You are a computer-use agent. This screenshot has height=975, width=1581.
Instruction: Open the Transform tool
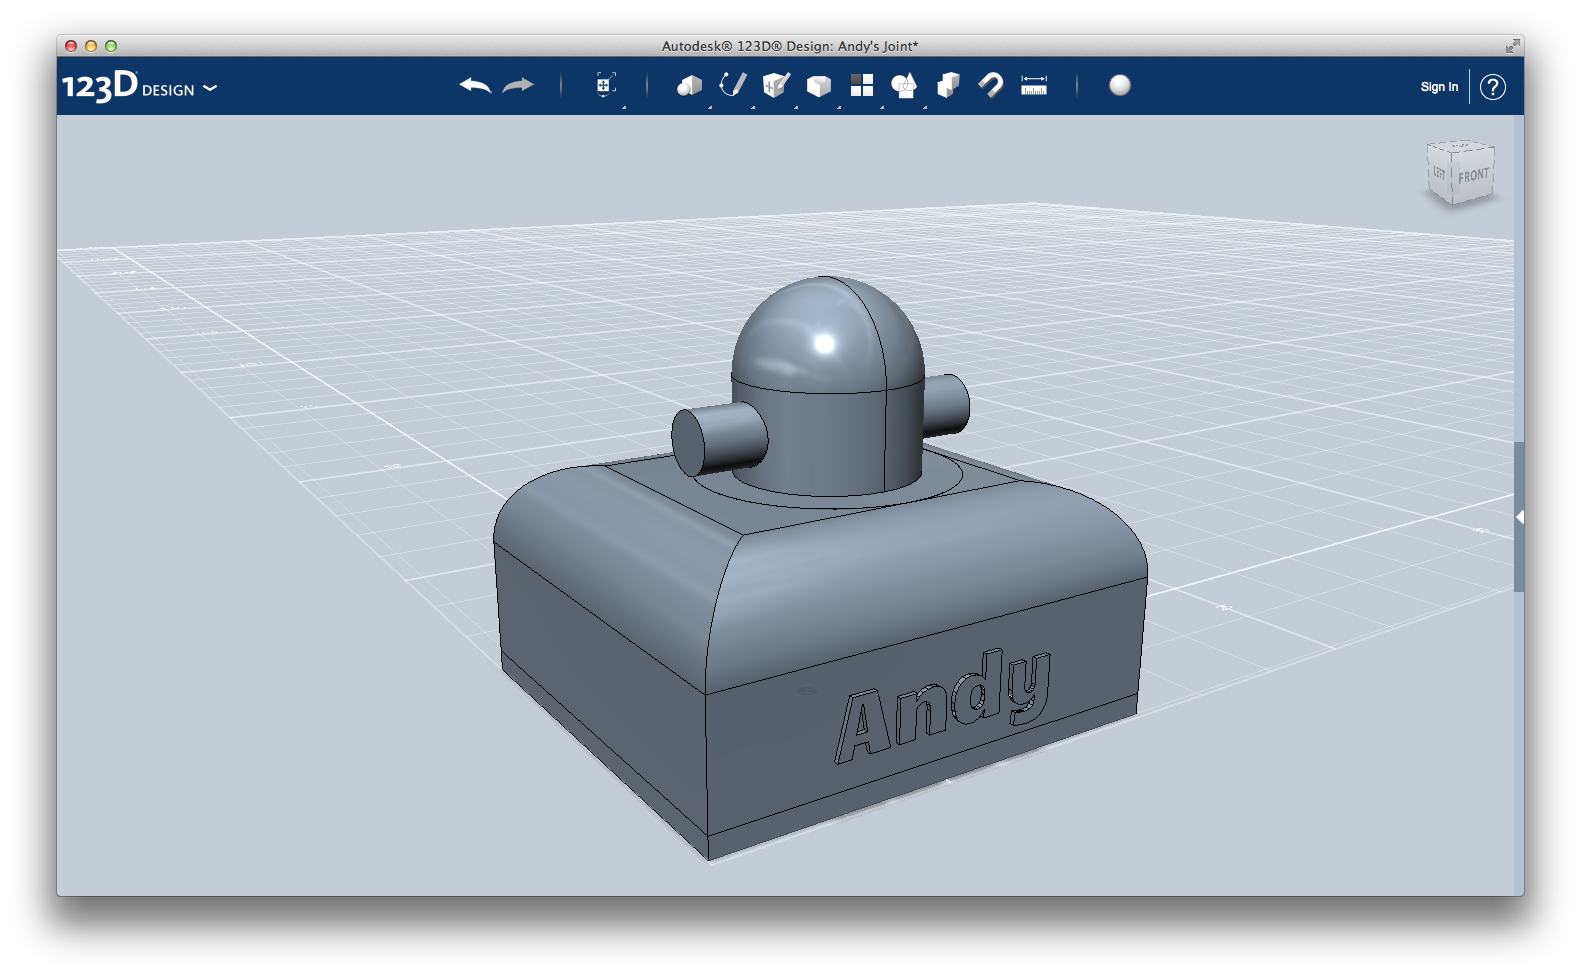pyautogui.click(x=604, y=86)
